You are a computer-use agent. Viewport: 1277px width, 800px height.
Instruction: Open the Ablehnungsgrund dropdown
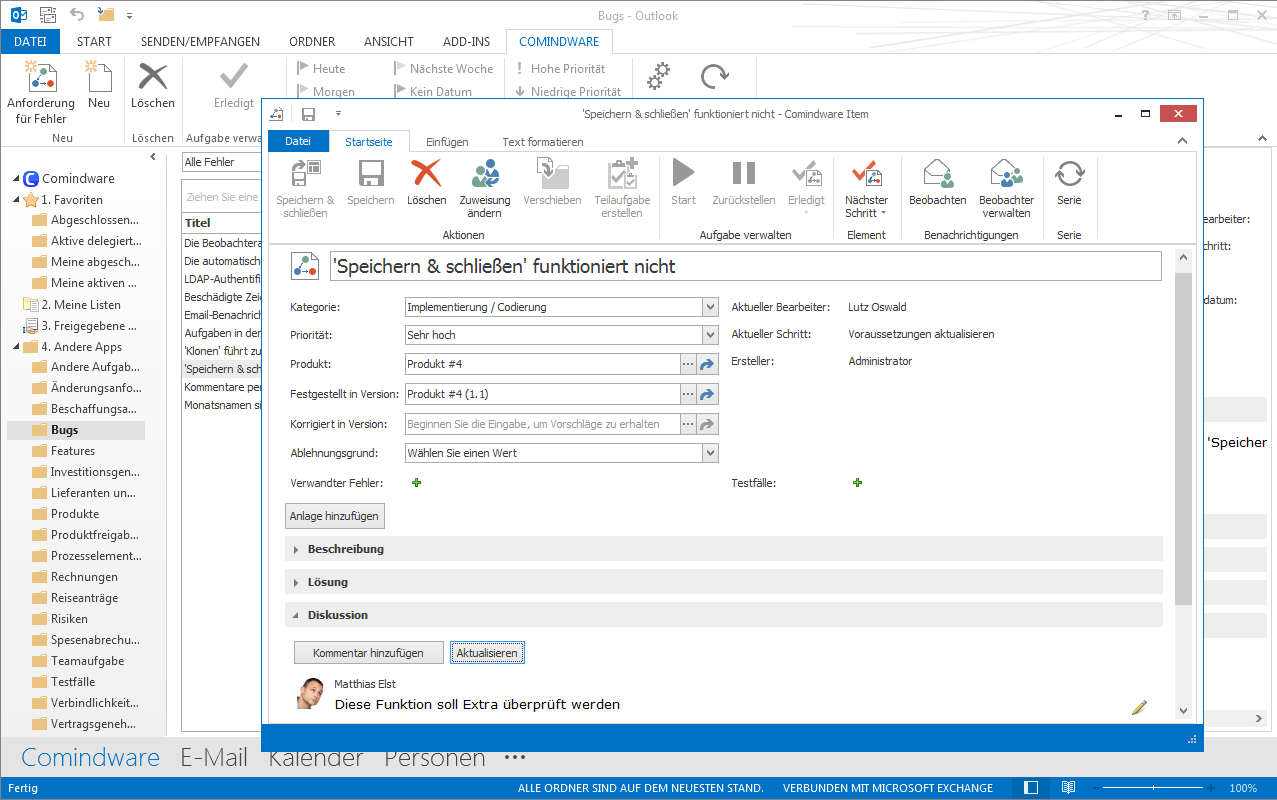click(x=710, y=453)
